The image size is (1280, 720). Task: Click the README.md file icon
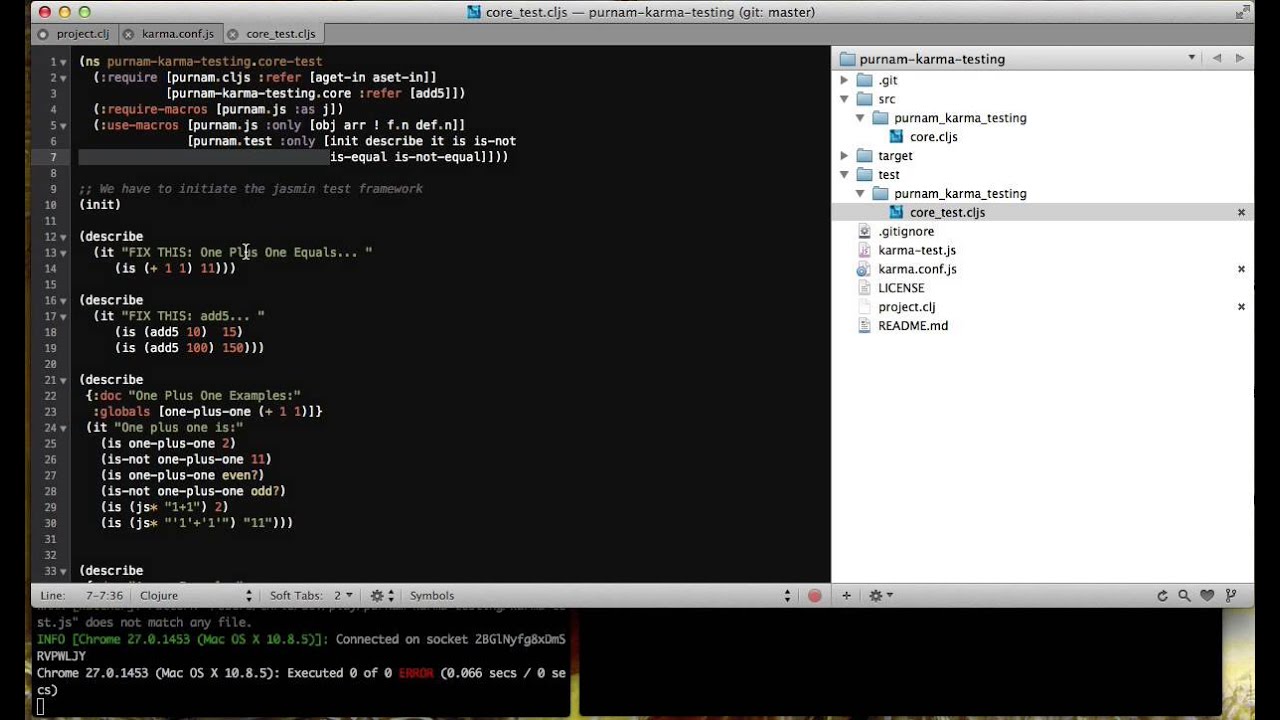tap(864, 326)
